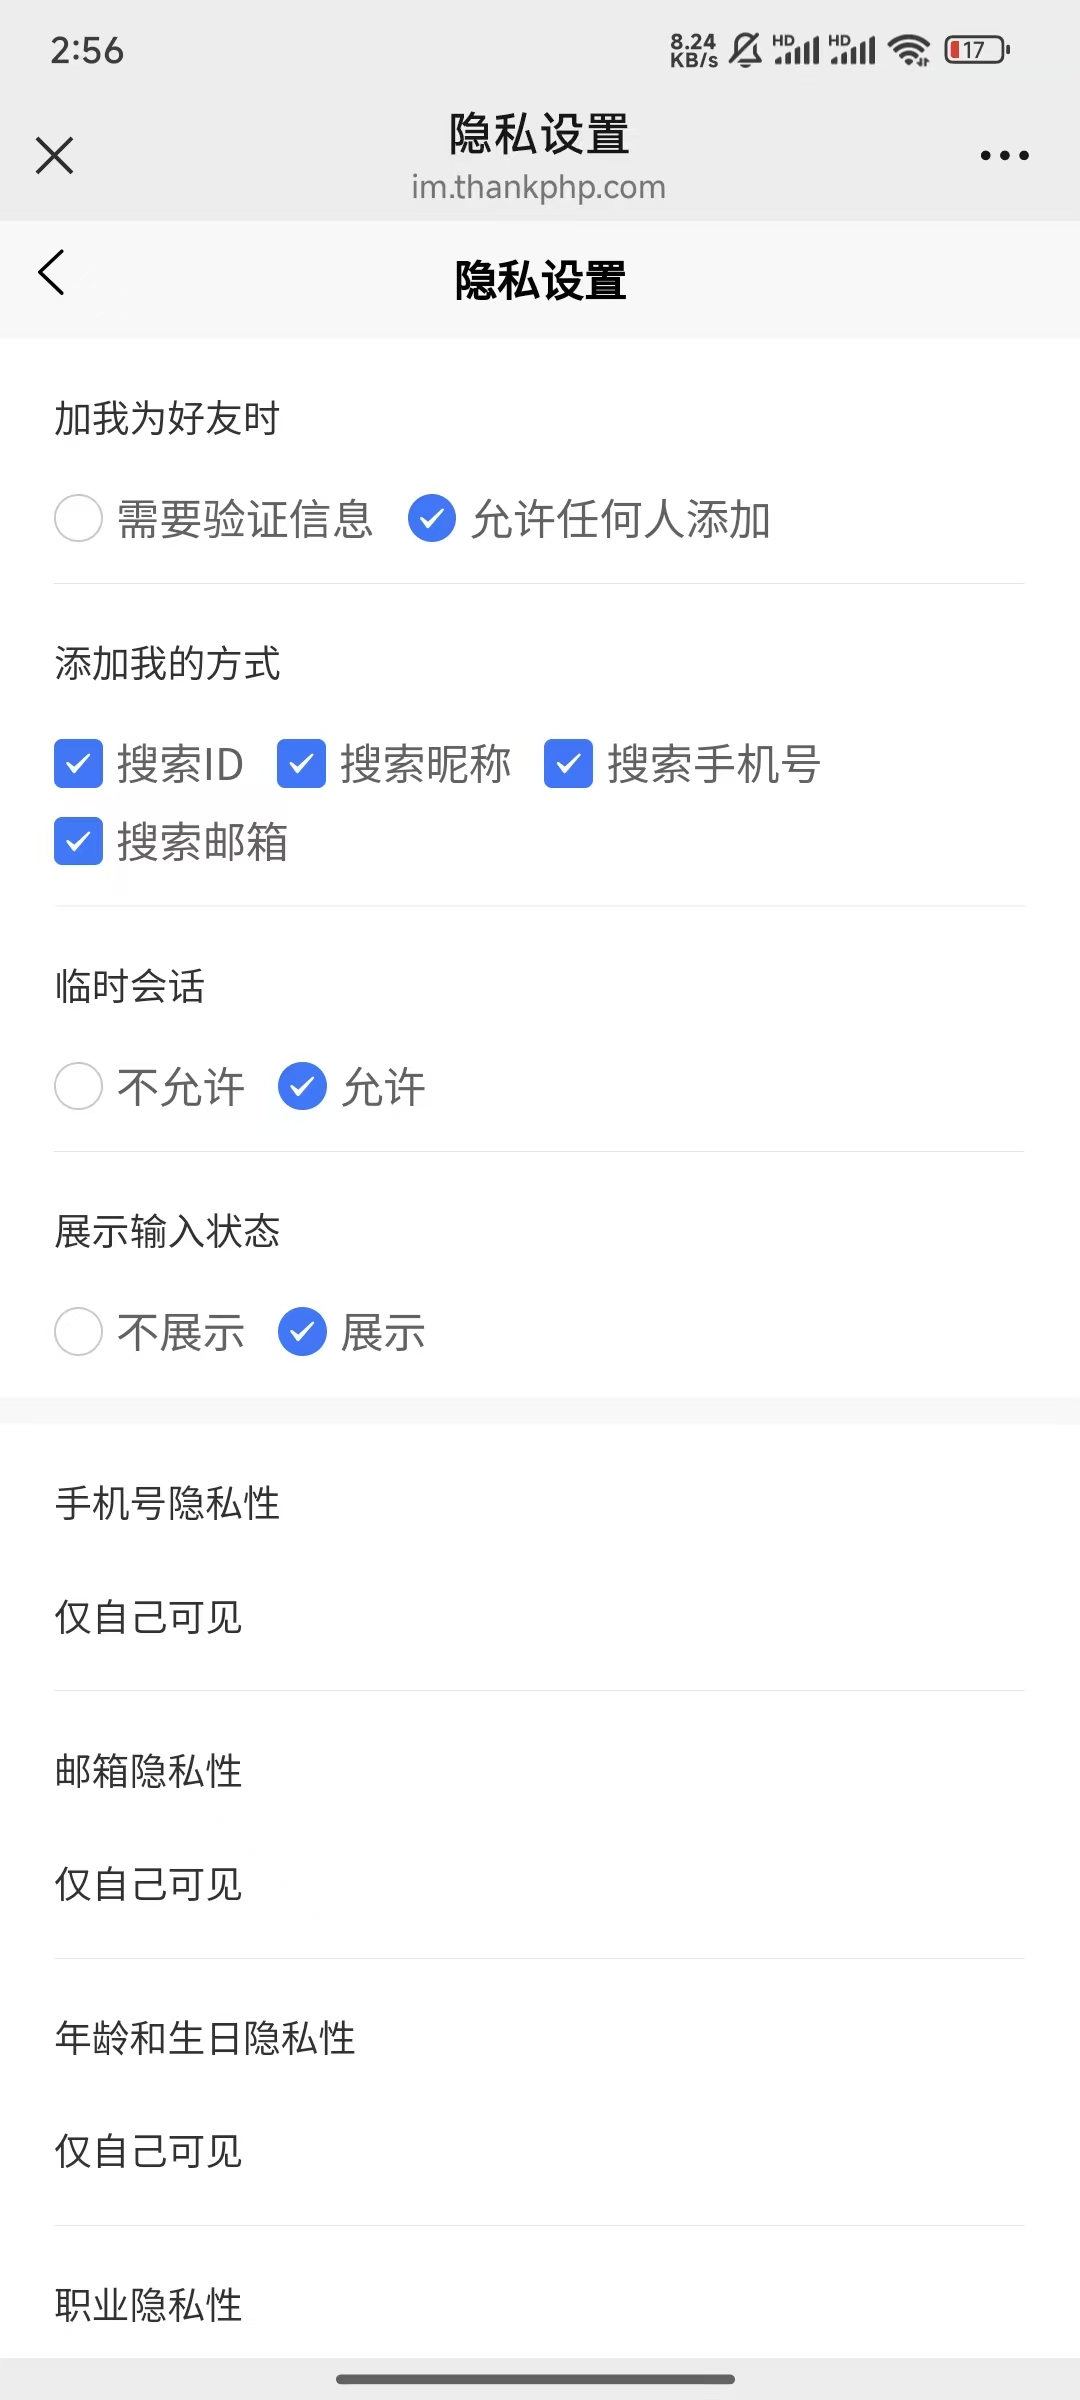Tap the back arrow chevron
Viewport: 1080px width, 2400px height.
(x=52, y=273)
